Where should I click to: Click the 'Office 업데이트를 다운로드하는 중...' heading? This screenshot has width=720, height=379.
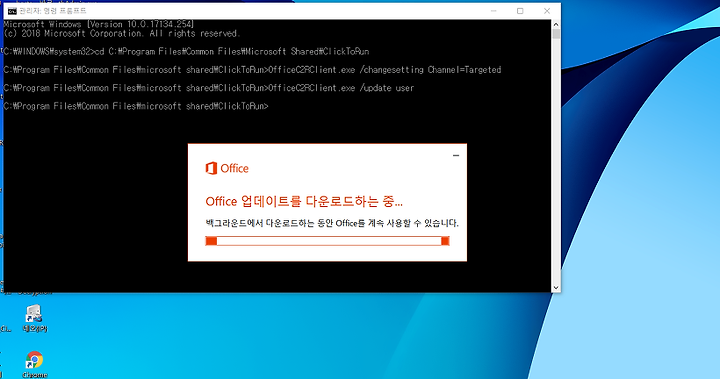pyautogui.click(x=304, y=201)
